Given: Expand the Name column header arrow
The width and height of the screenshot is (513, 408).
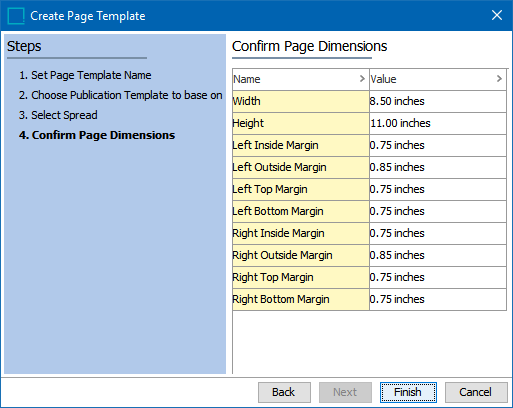Looking at the screenshot, I should (x=362, y=79).
